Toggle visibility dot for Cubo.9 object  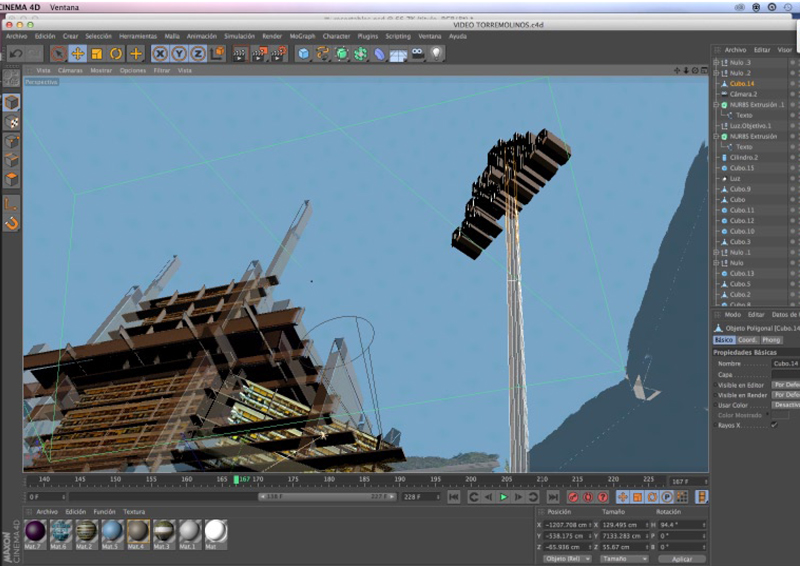click(x=792, y=189)
